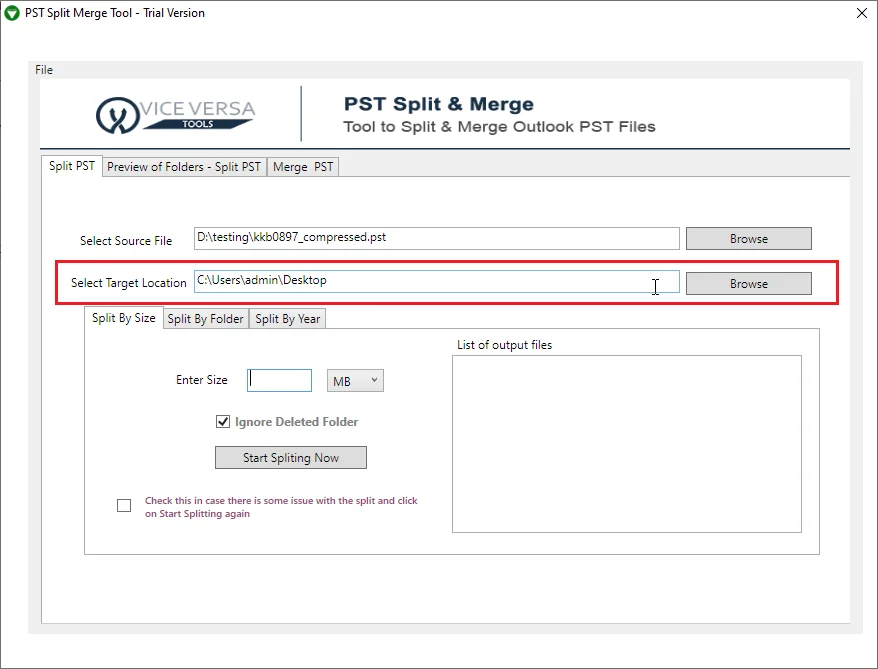Browse for the target location folder
Viewport: 878px width, 669px height.
[749, 283]
